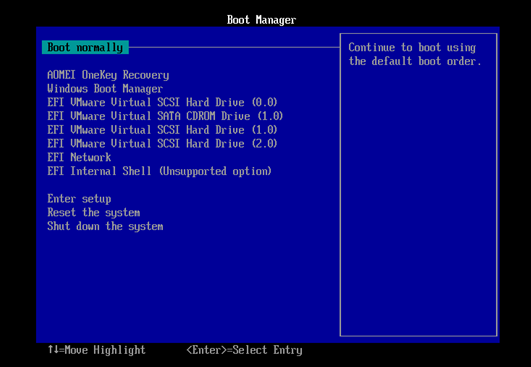Click the Move Highlight hint text
Image resolution: width=531 pixels, height=367 pixels.
97,350
